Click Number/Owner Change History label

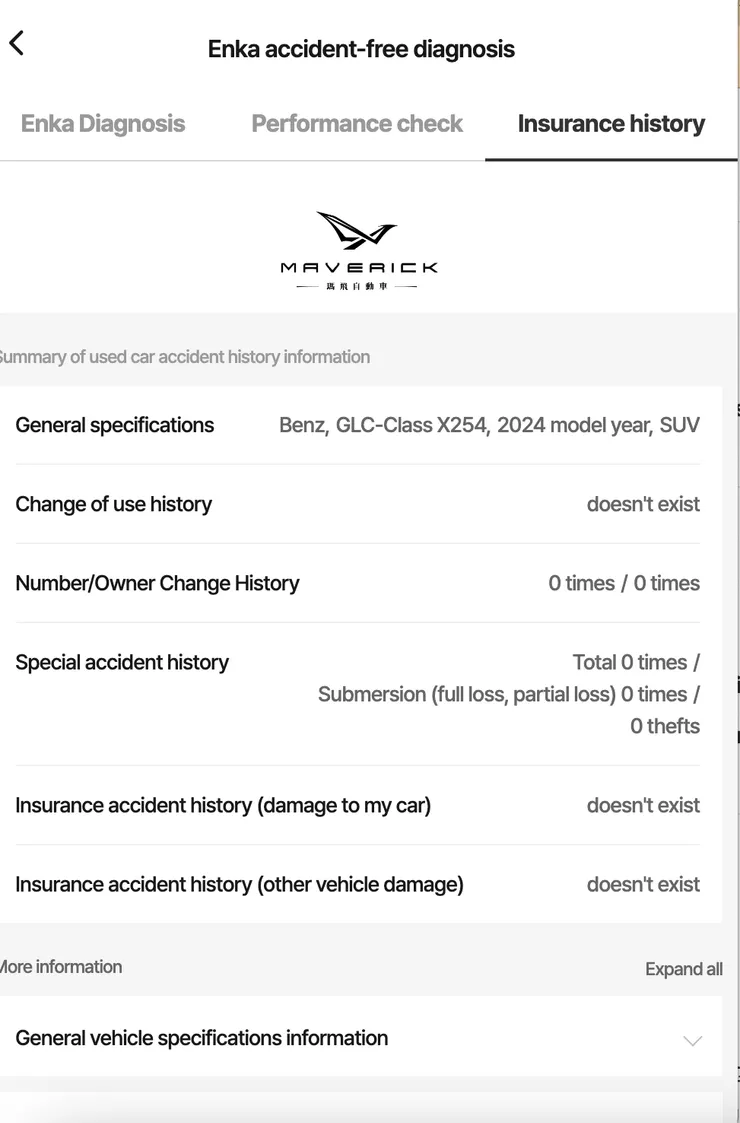pyautogui.click(x=158, y=583)
